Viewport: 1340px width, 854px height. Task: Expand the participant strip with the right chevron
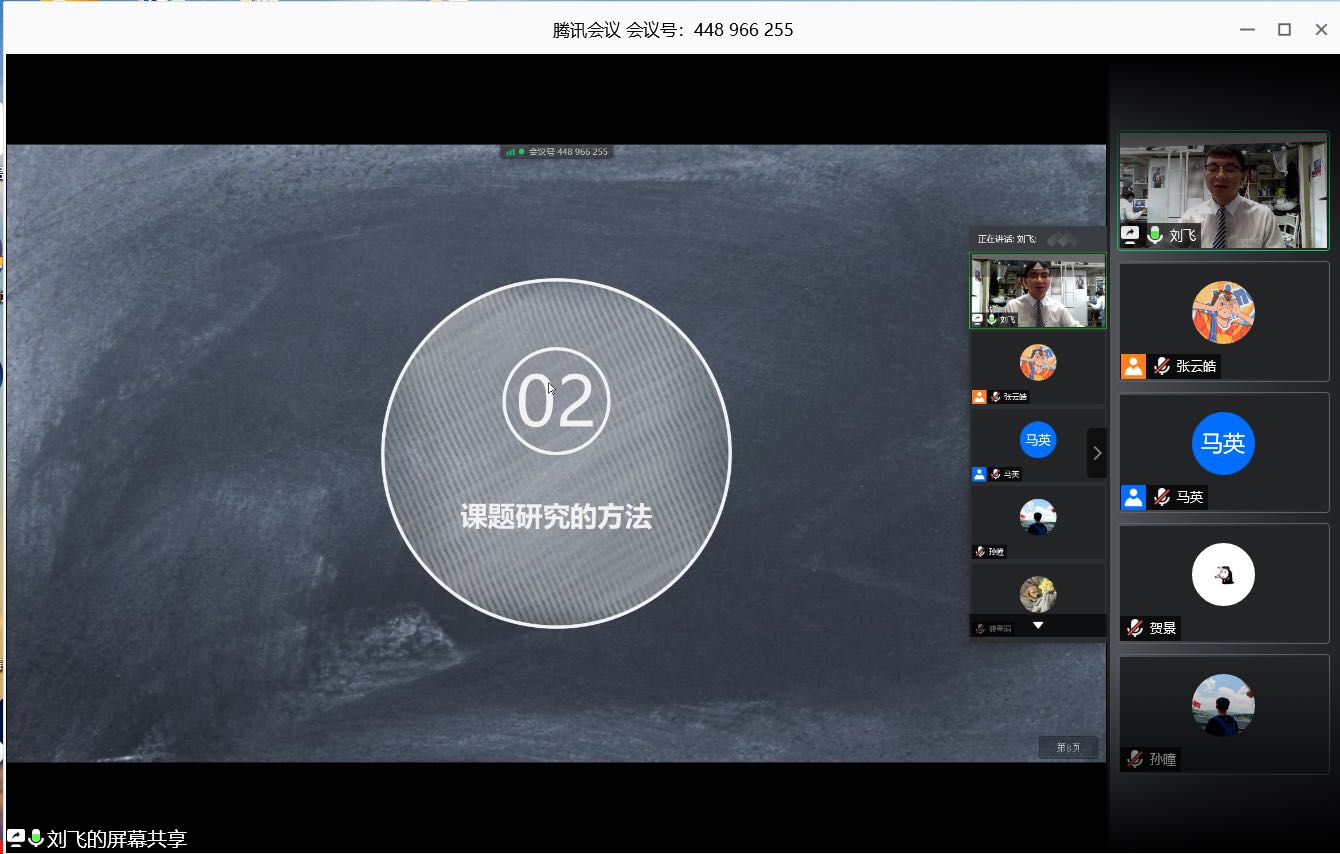click(x=1097, y=453)
